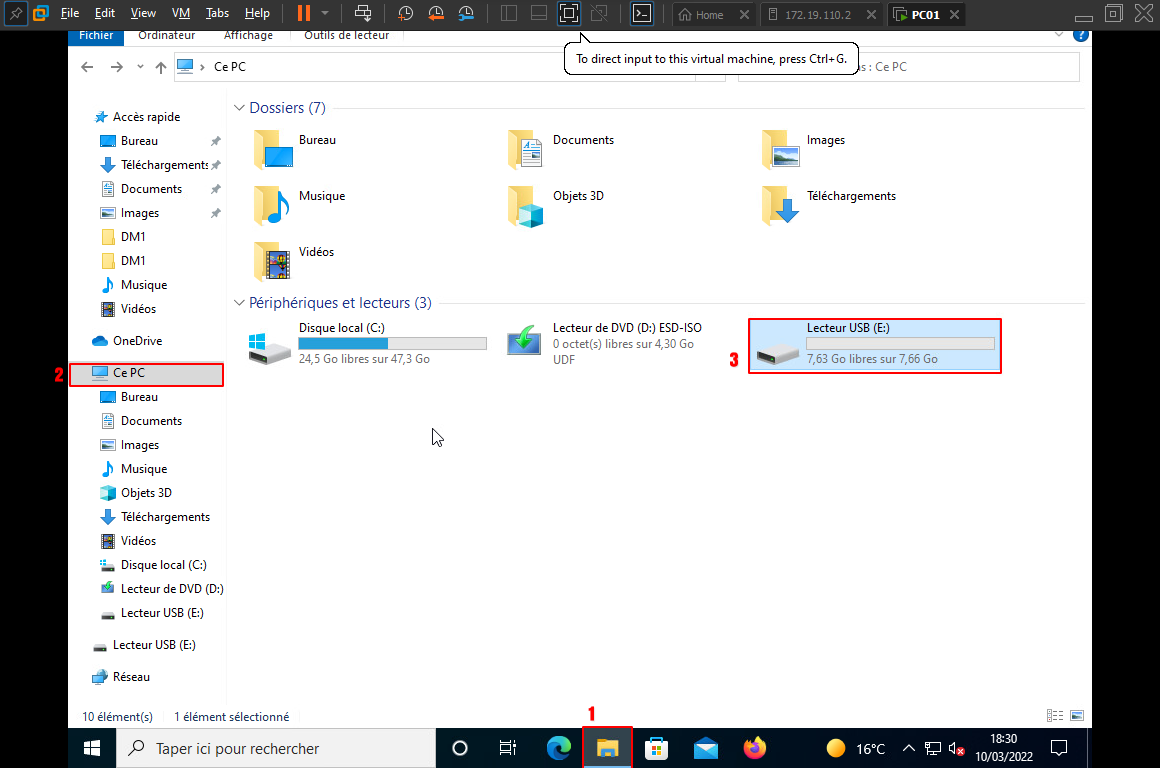Screen dimensions: 1160x768
Task: Click the Windows search box in taskbar
Action: tap(277, 748)
